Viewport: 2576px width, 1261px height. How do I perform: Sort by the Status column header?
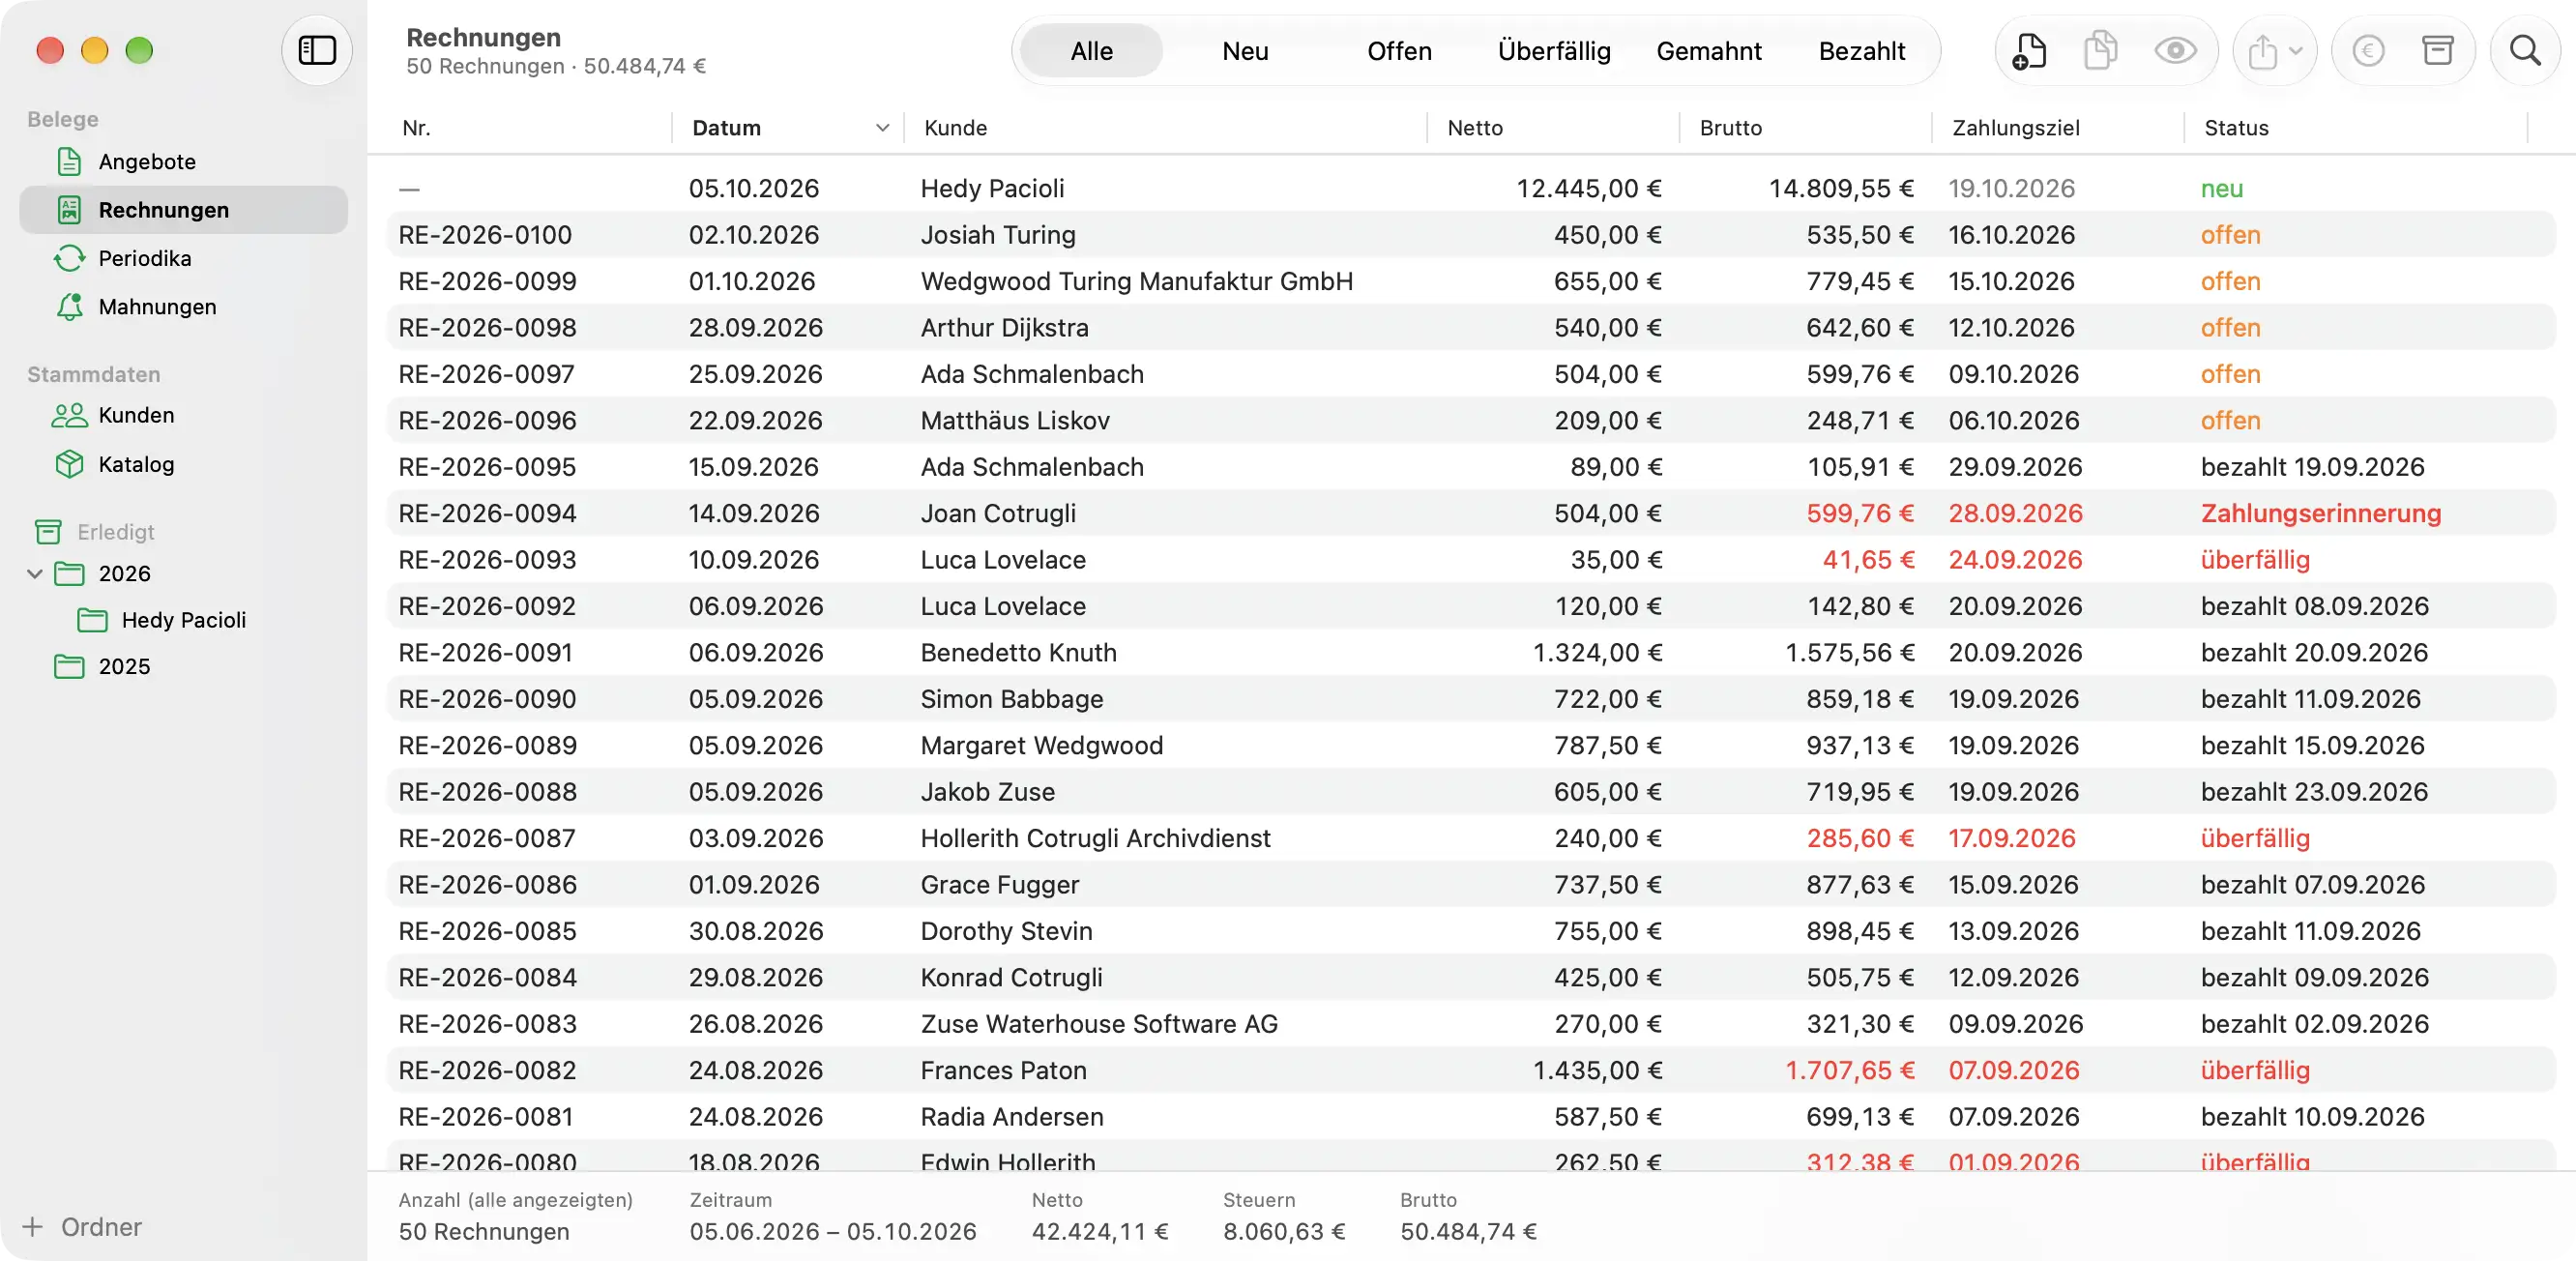pyautogui.click(x=2355, y=128)
